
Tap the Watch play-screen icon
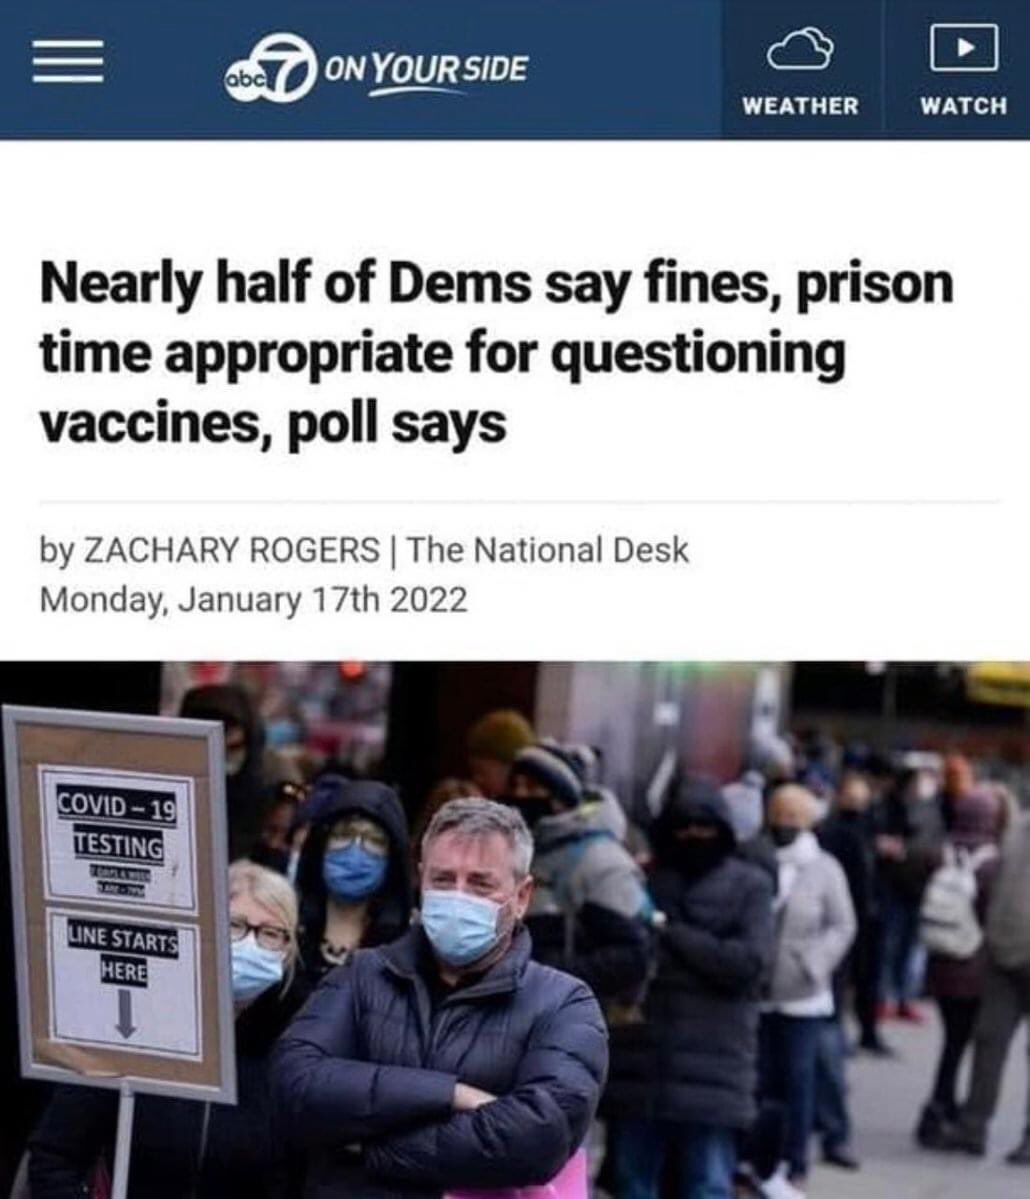[963, 47]
